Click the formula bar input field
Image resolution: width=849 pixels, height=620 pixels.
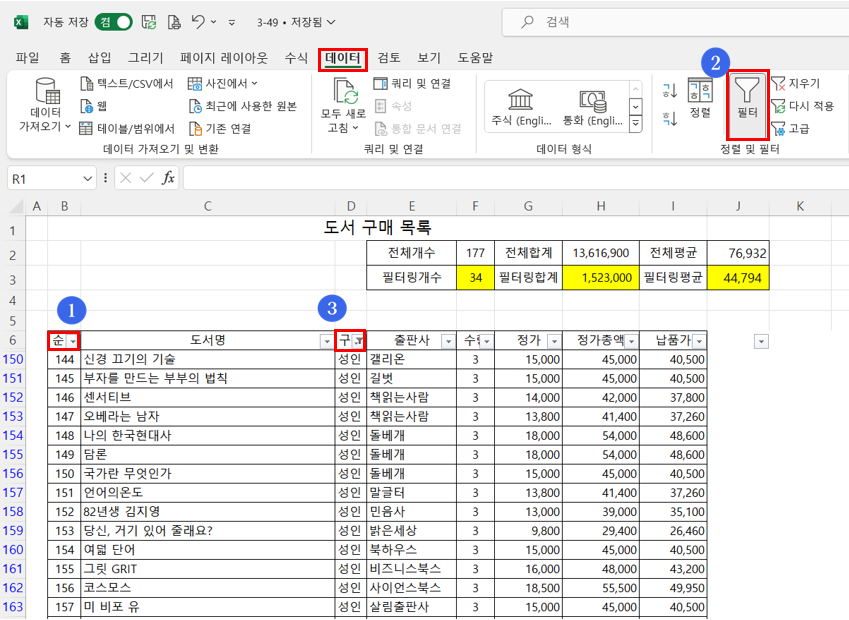pyautogui.click(x=516, y=178)
